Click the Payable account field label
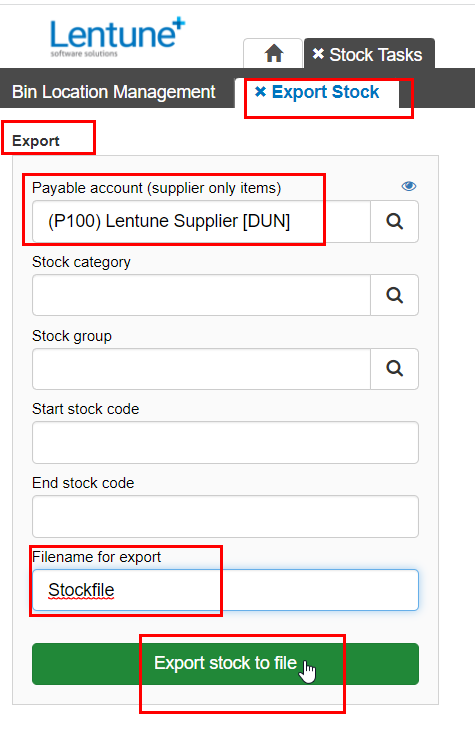This screenshot has height=735, width=475. tap(157, 188)
